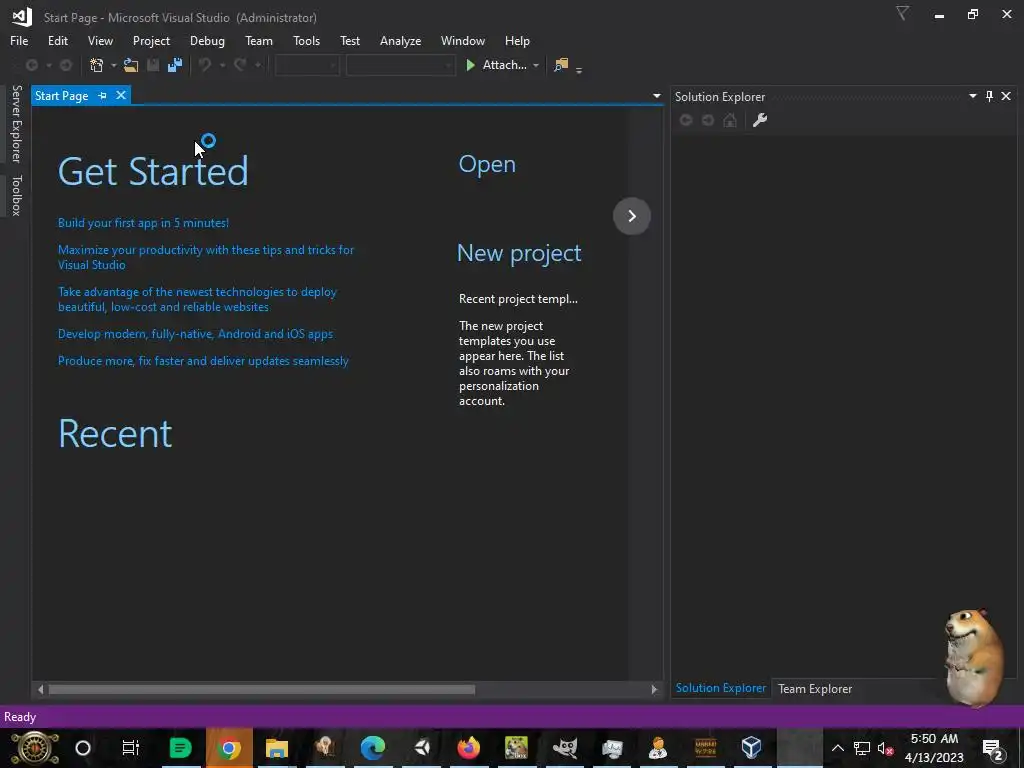Open the solution platforms combo box
This screenshot has height=768, width=1024.
[x=400, y=65]
